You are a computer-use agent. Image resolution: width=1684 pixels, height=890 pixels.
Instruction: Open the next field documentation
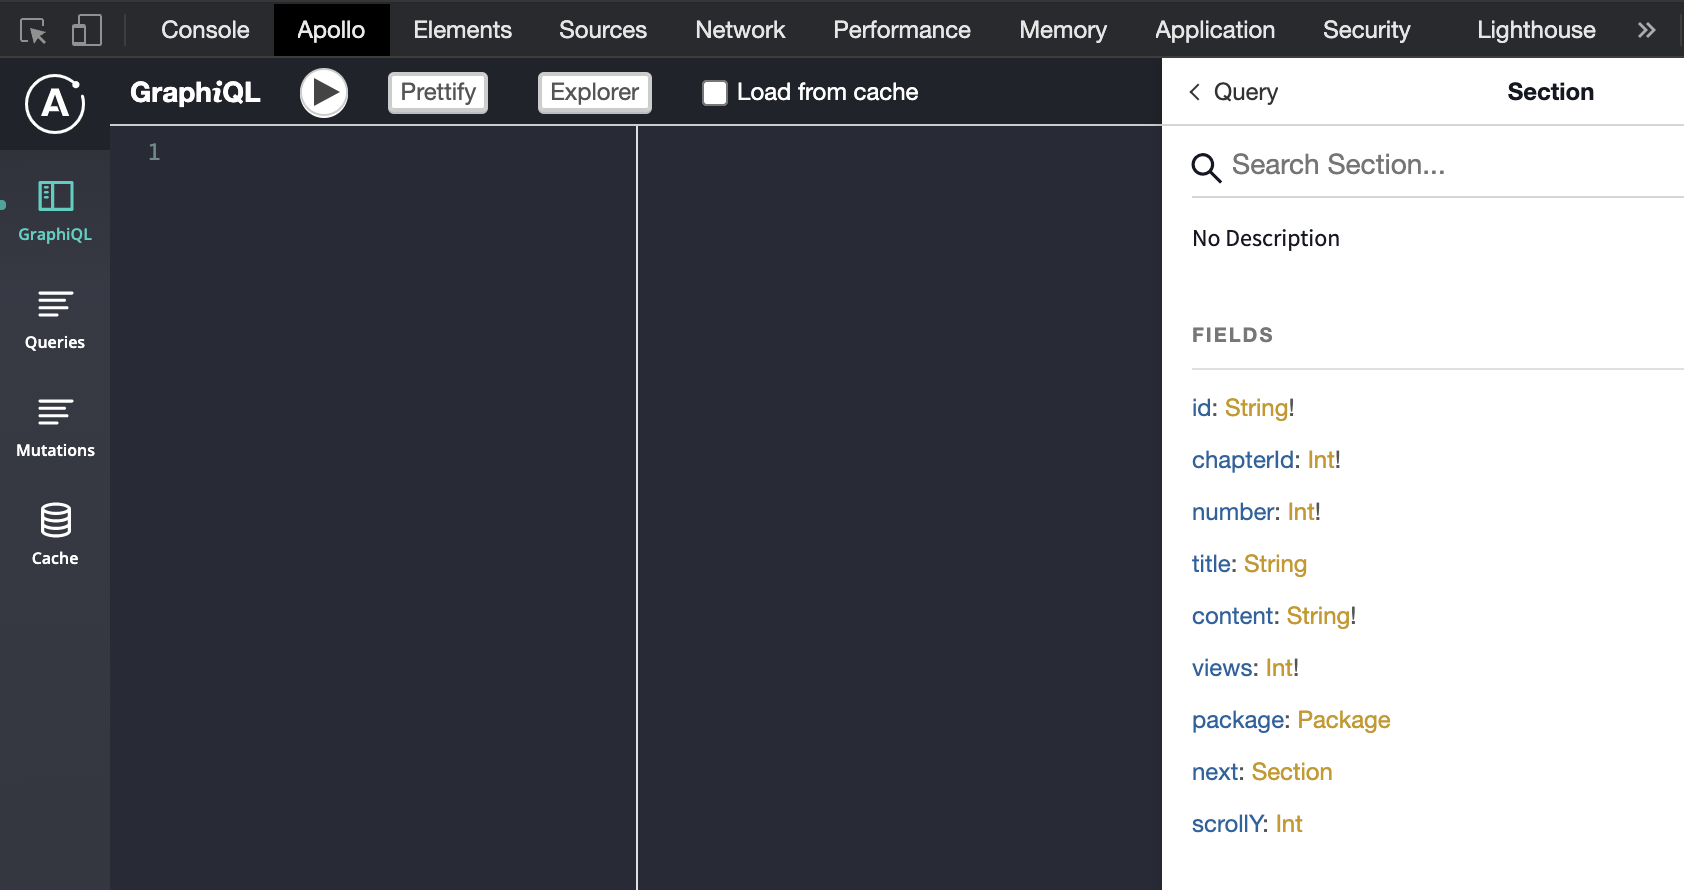1215,772
